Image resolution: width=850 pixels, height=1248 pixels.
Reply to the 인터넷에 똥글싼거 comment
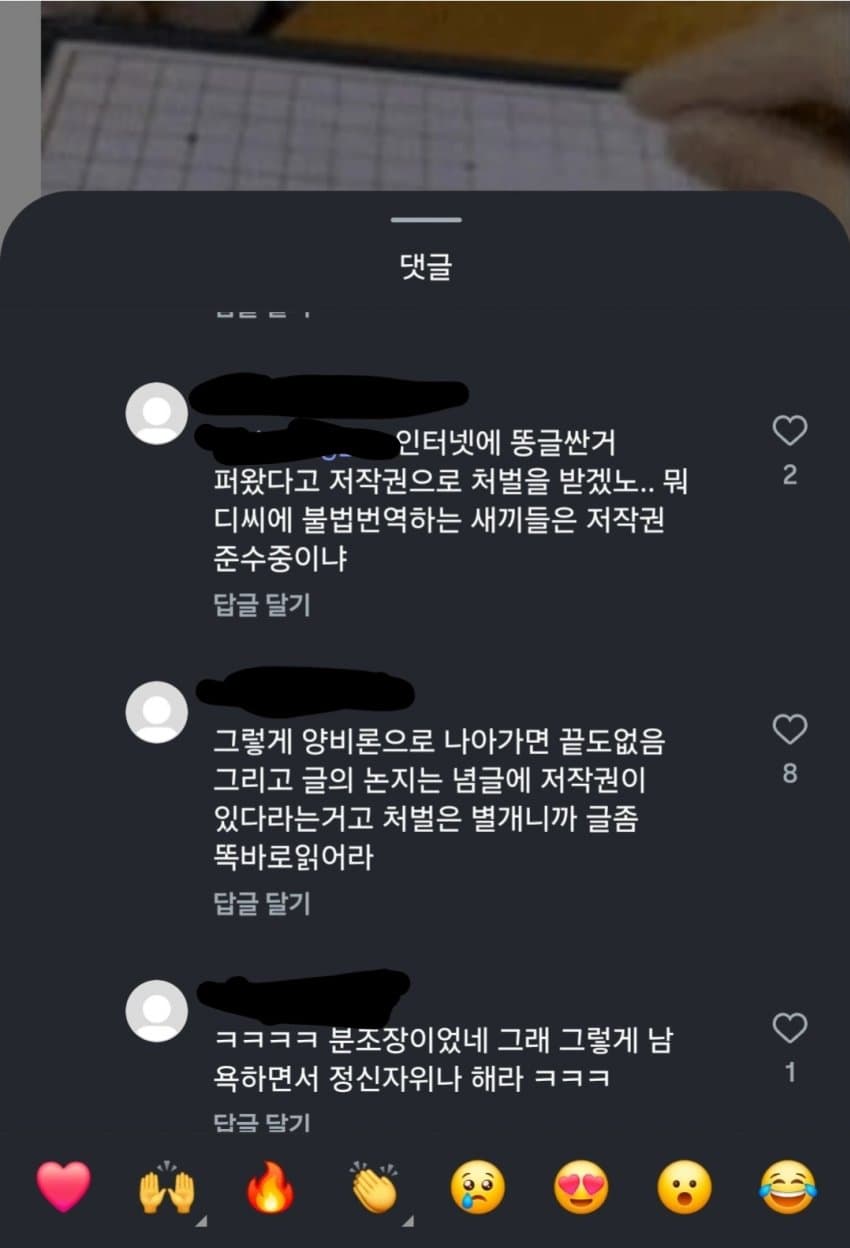[x=263, y=605]
